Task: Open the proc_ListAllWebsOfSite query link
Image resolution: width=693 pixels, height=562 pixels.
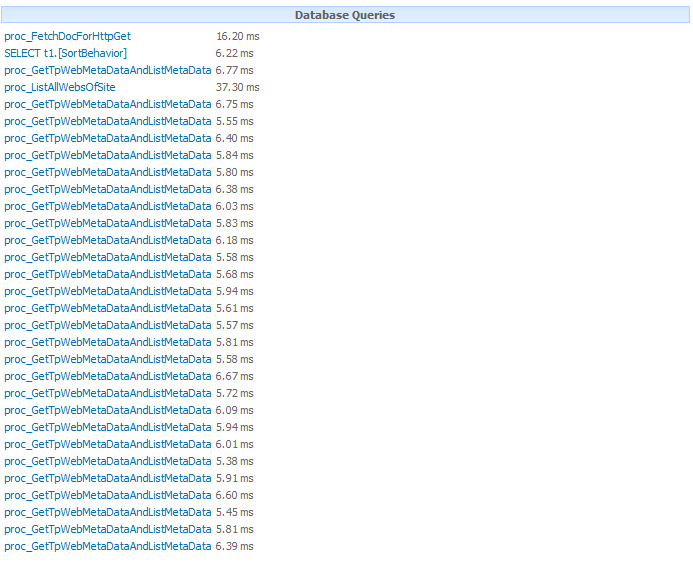Action: tap(60, 87)
